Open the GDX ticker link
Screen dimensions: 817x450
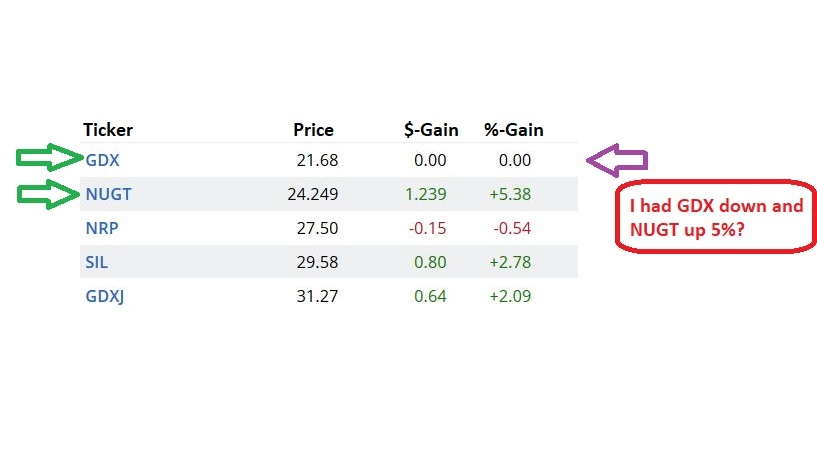pos(103,160)
